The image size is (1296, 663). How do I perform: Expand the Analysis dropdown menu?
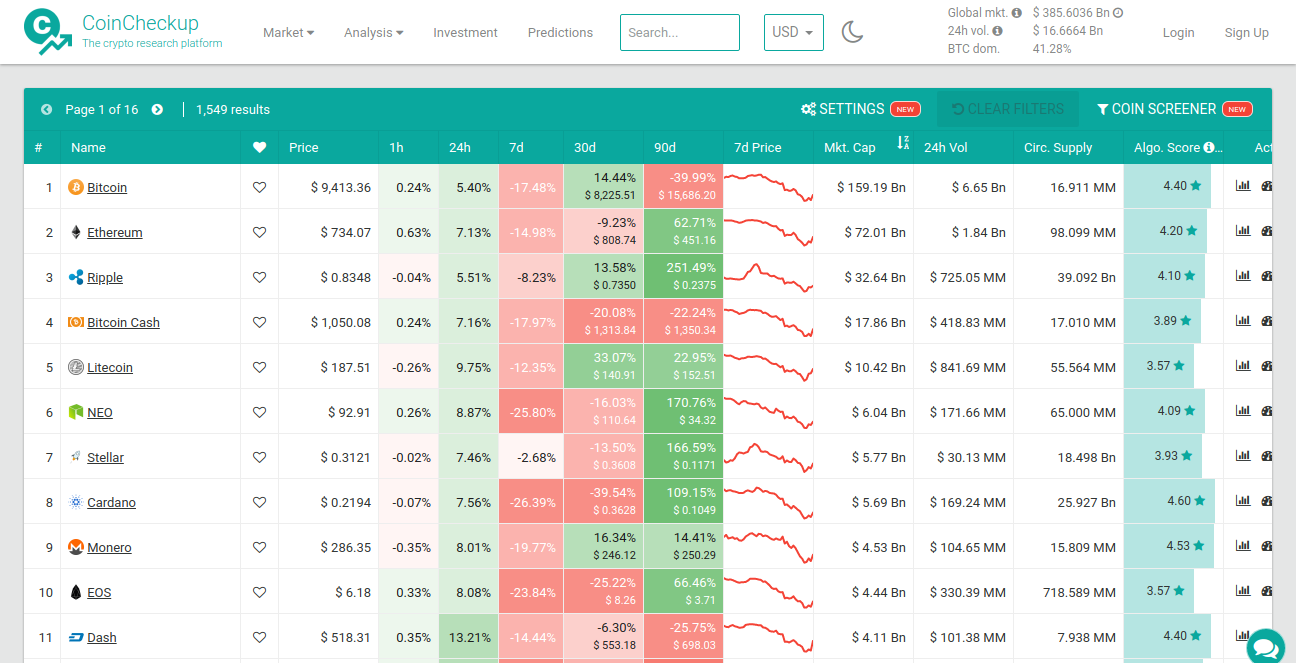(x=373, y=32)
